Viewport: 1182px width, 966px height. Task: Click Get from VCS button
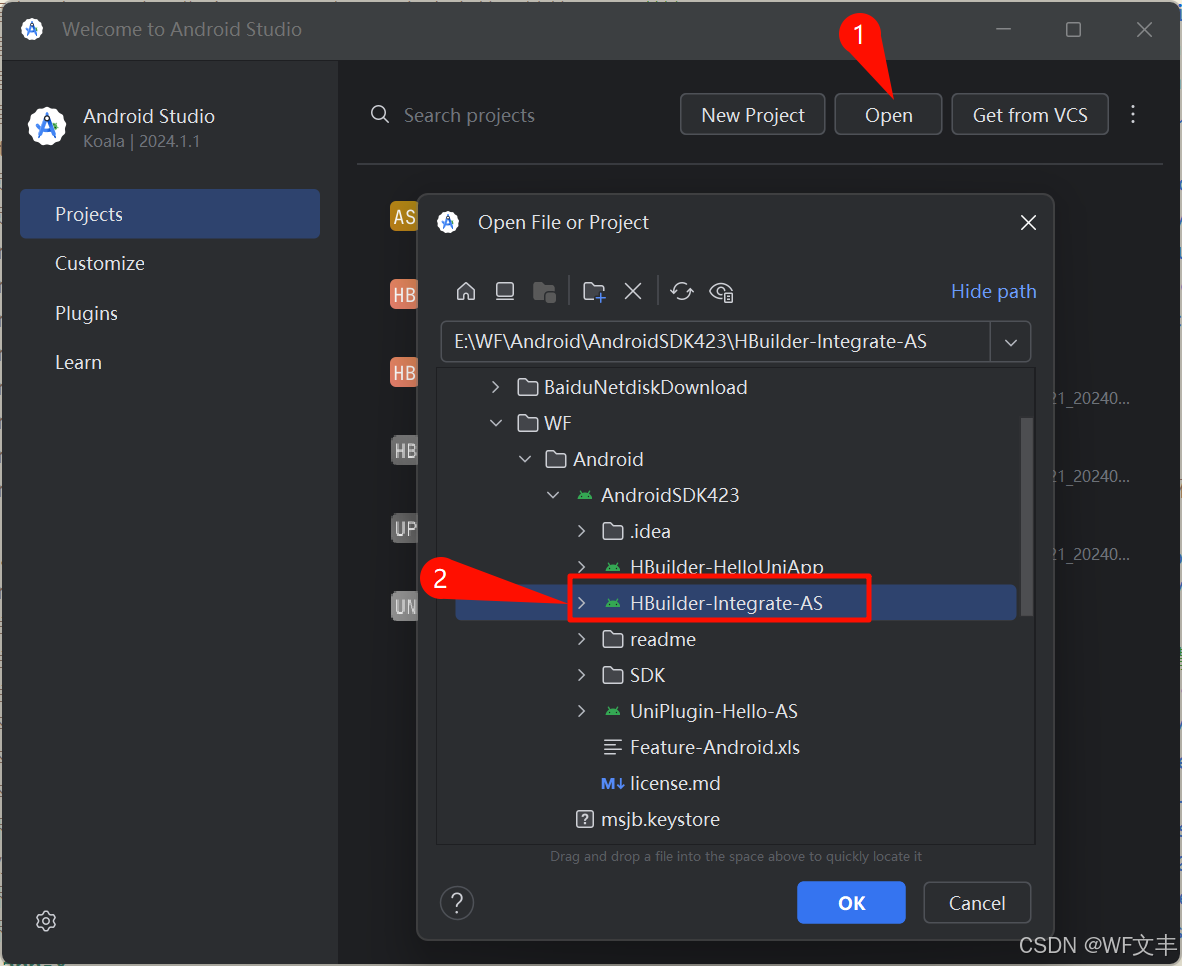(x=1030, y=115)
